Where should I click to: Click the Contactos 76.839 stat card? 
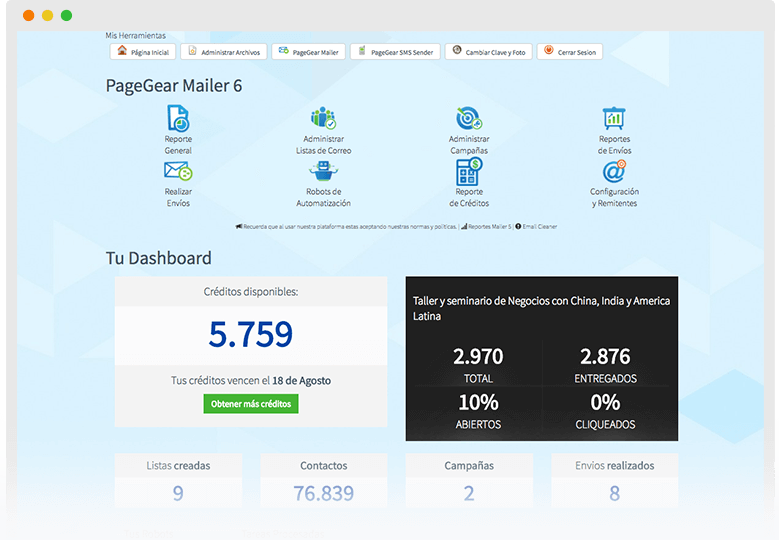324,481
